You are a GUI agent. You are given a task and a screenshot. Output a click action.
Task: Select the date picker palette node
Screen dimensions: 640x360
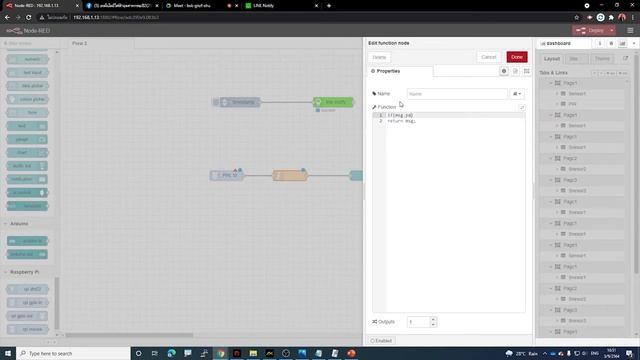[x=27, y=86]
